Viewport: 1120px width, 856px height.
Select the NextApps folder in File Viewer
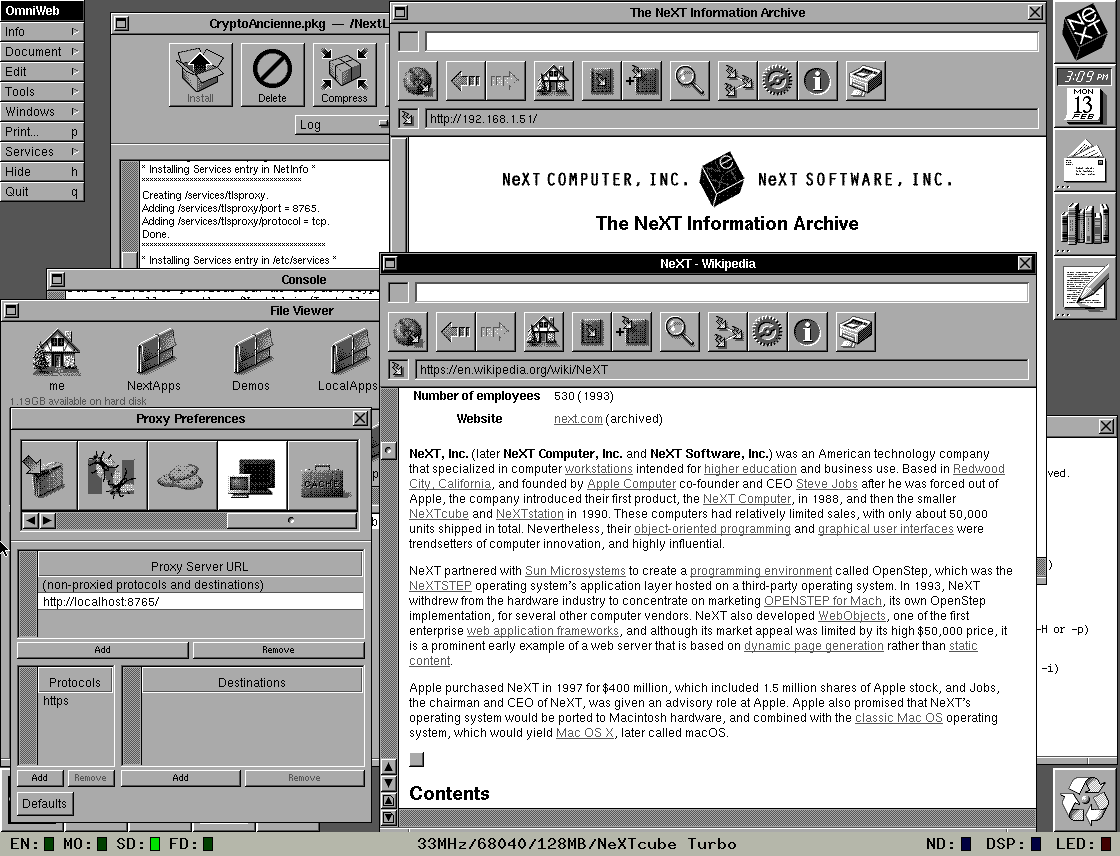click(x=154, y=361)
